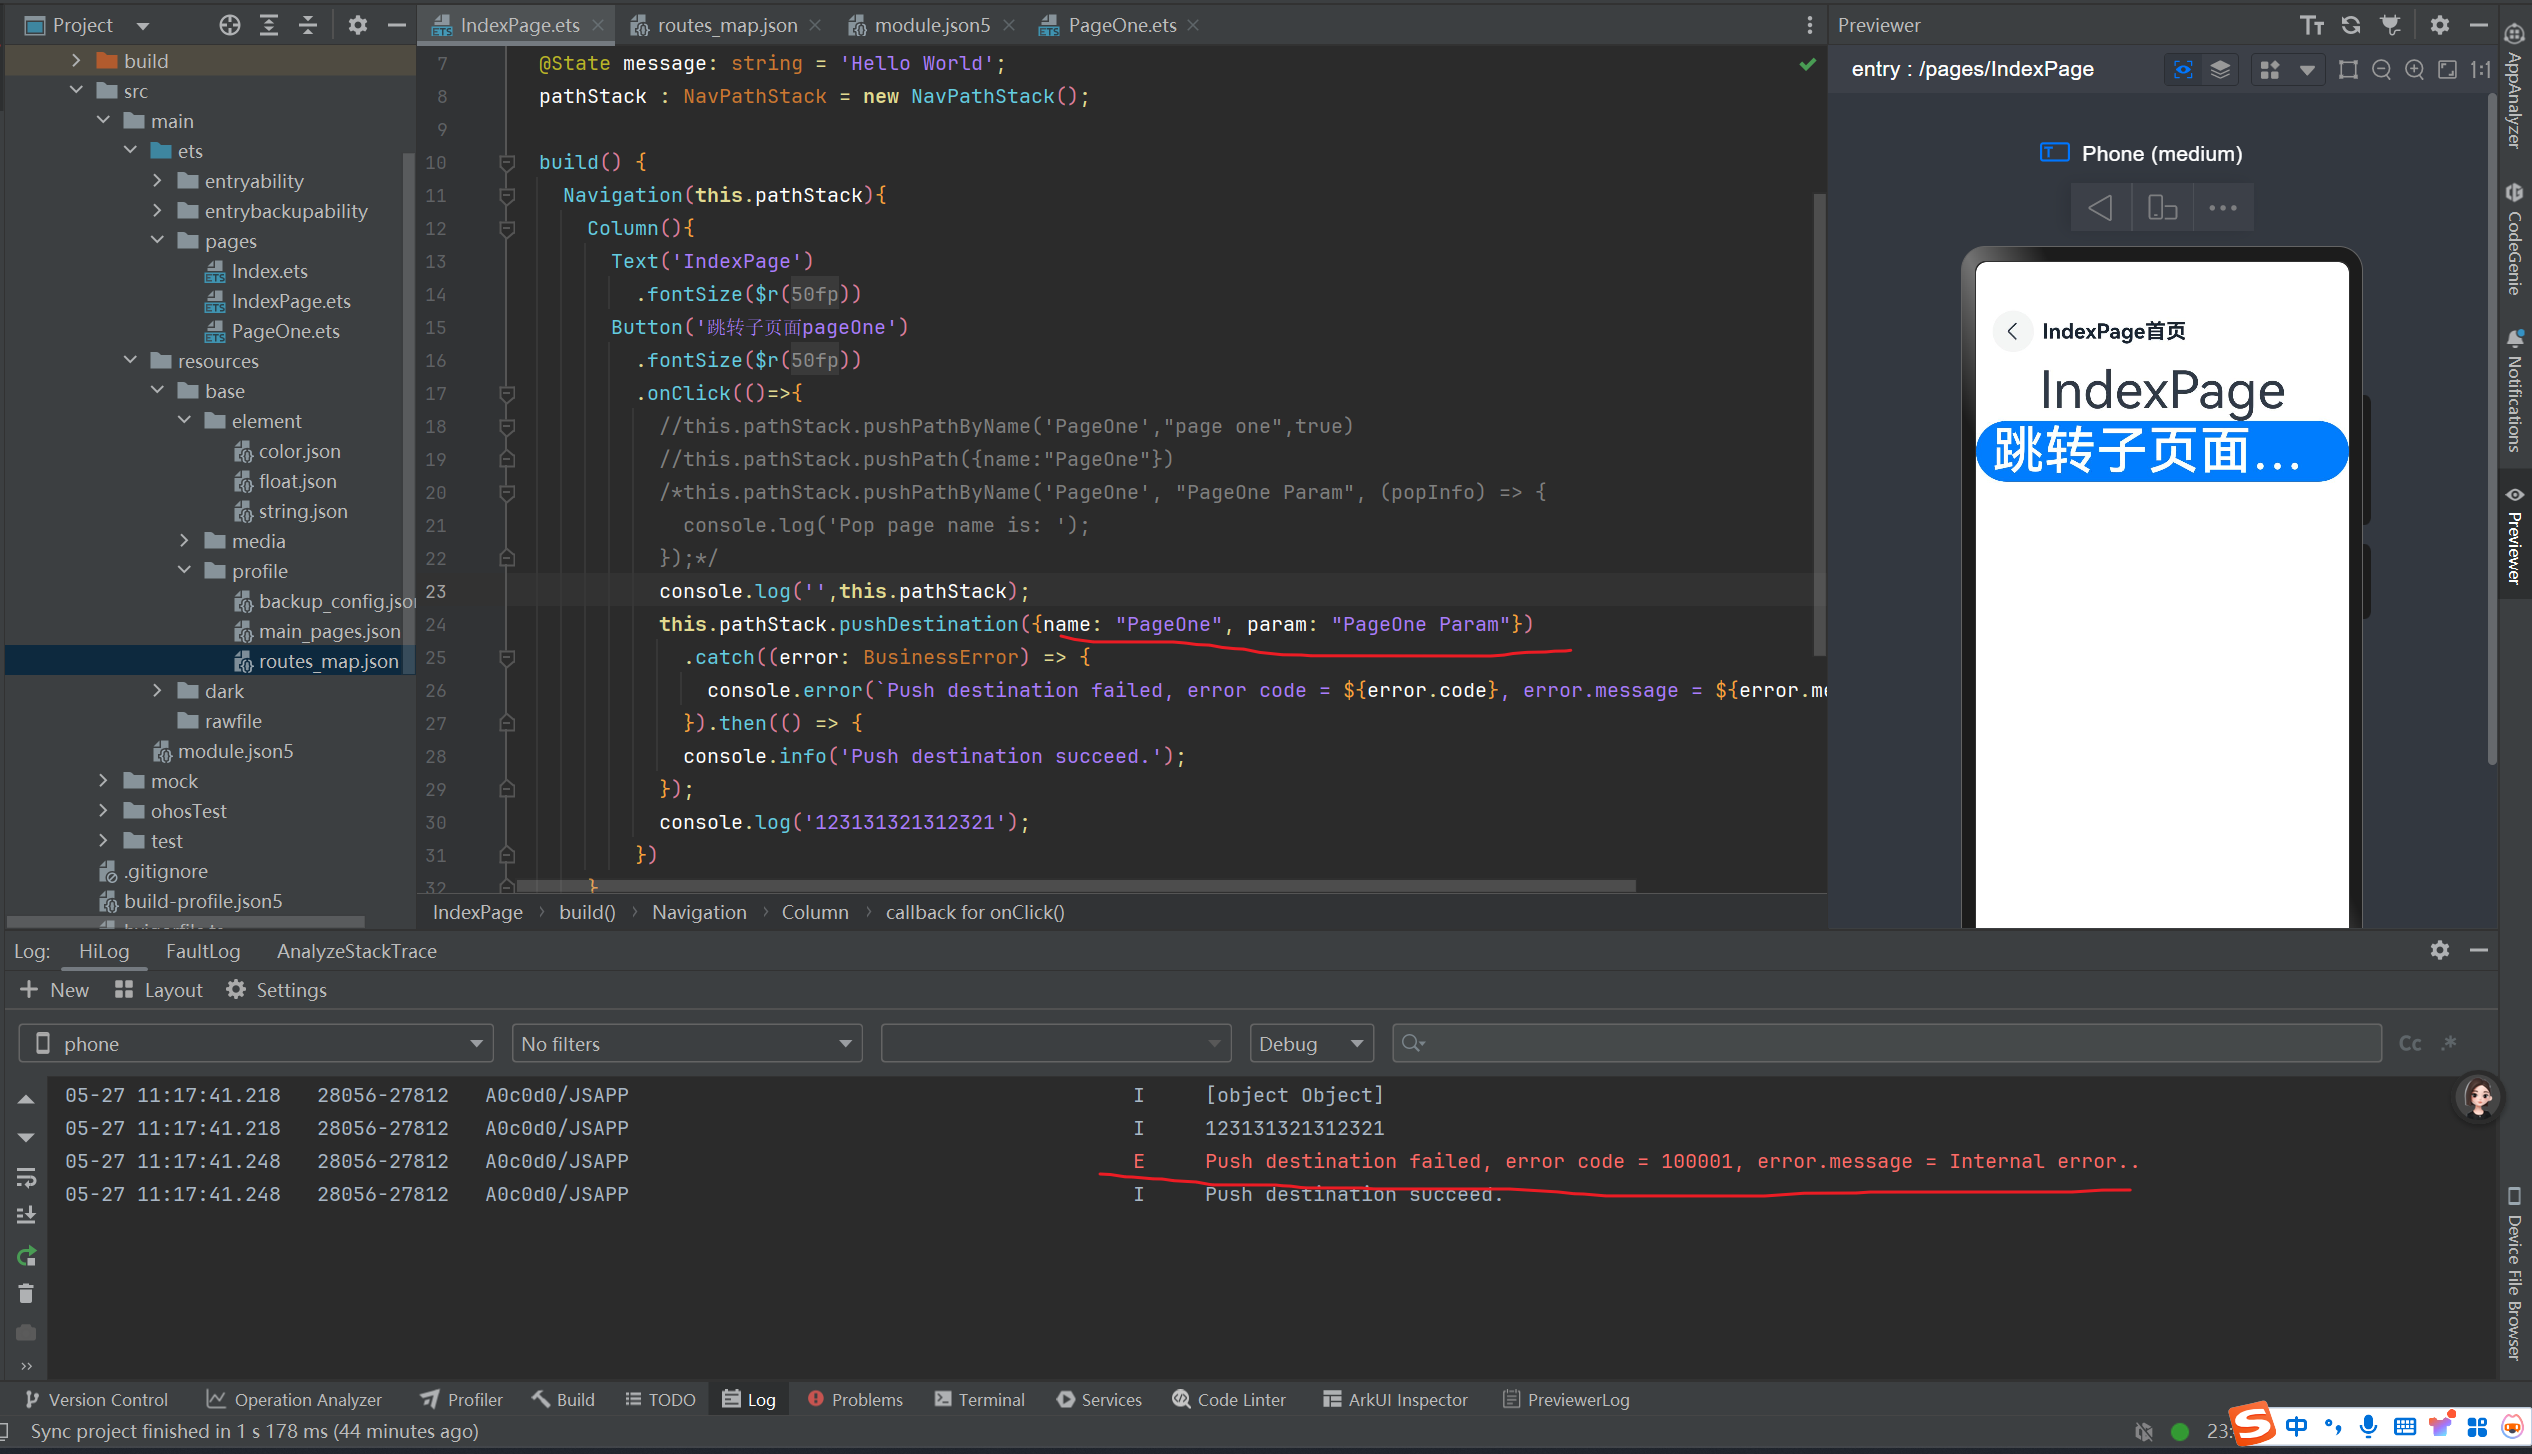Click the locate-file target icon in Project panel
Viewport: 2532px width, 1454px height.
click(230, 25)
